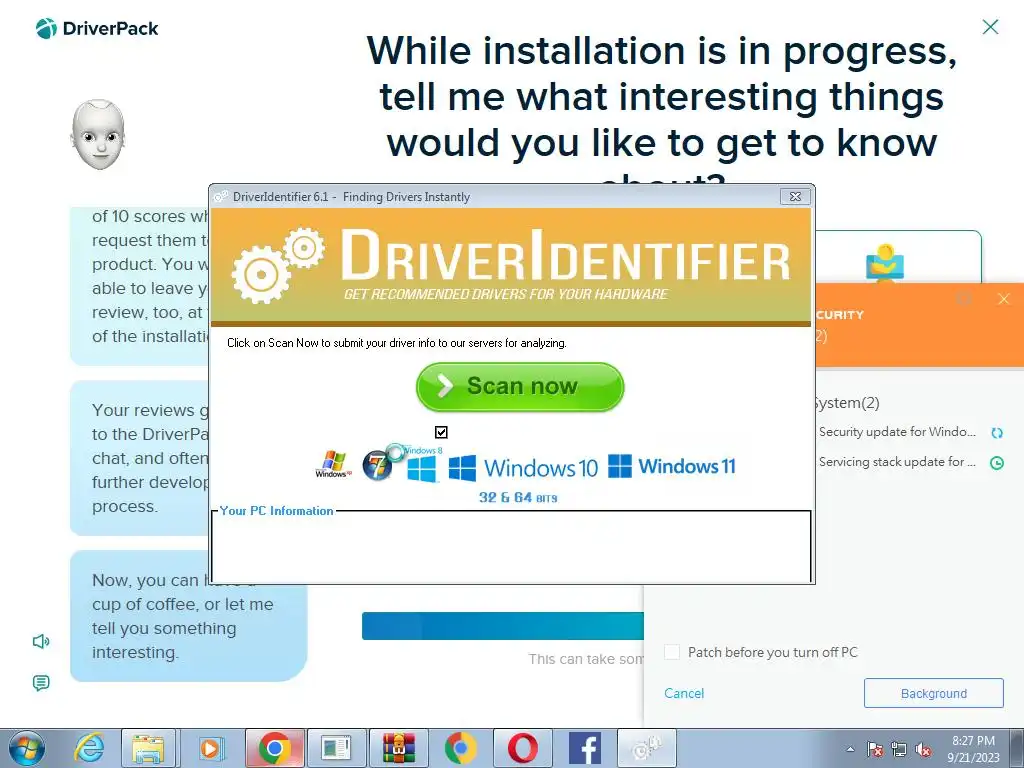This screenshot has width=1024, height=768.
Task: Click the System(2) section heading
Action: (847, 403)
